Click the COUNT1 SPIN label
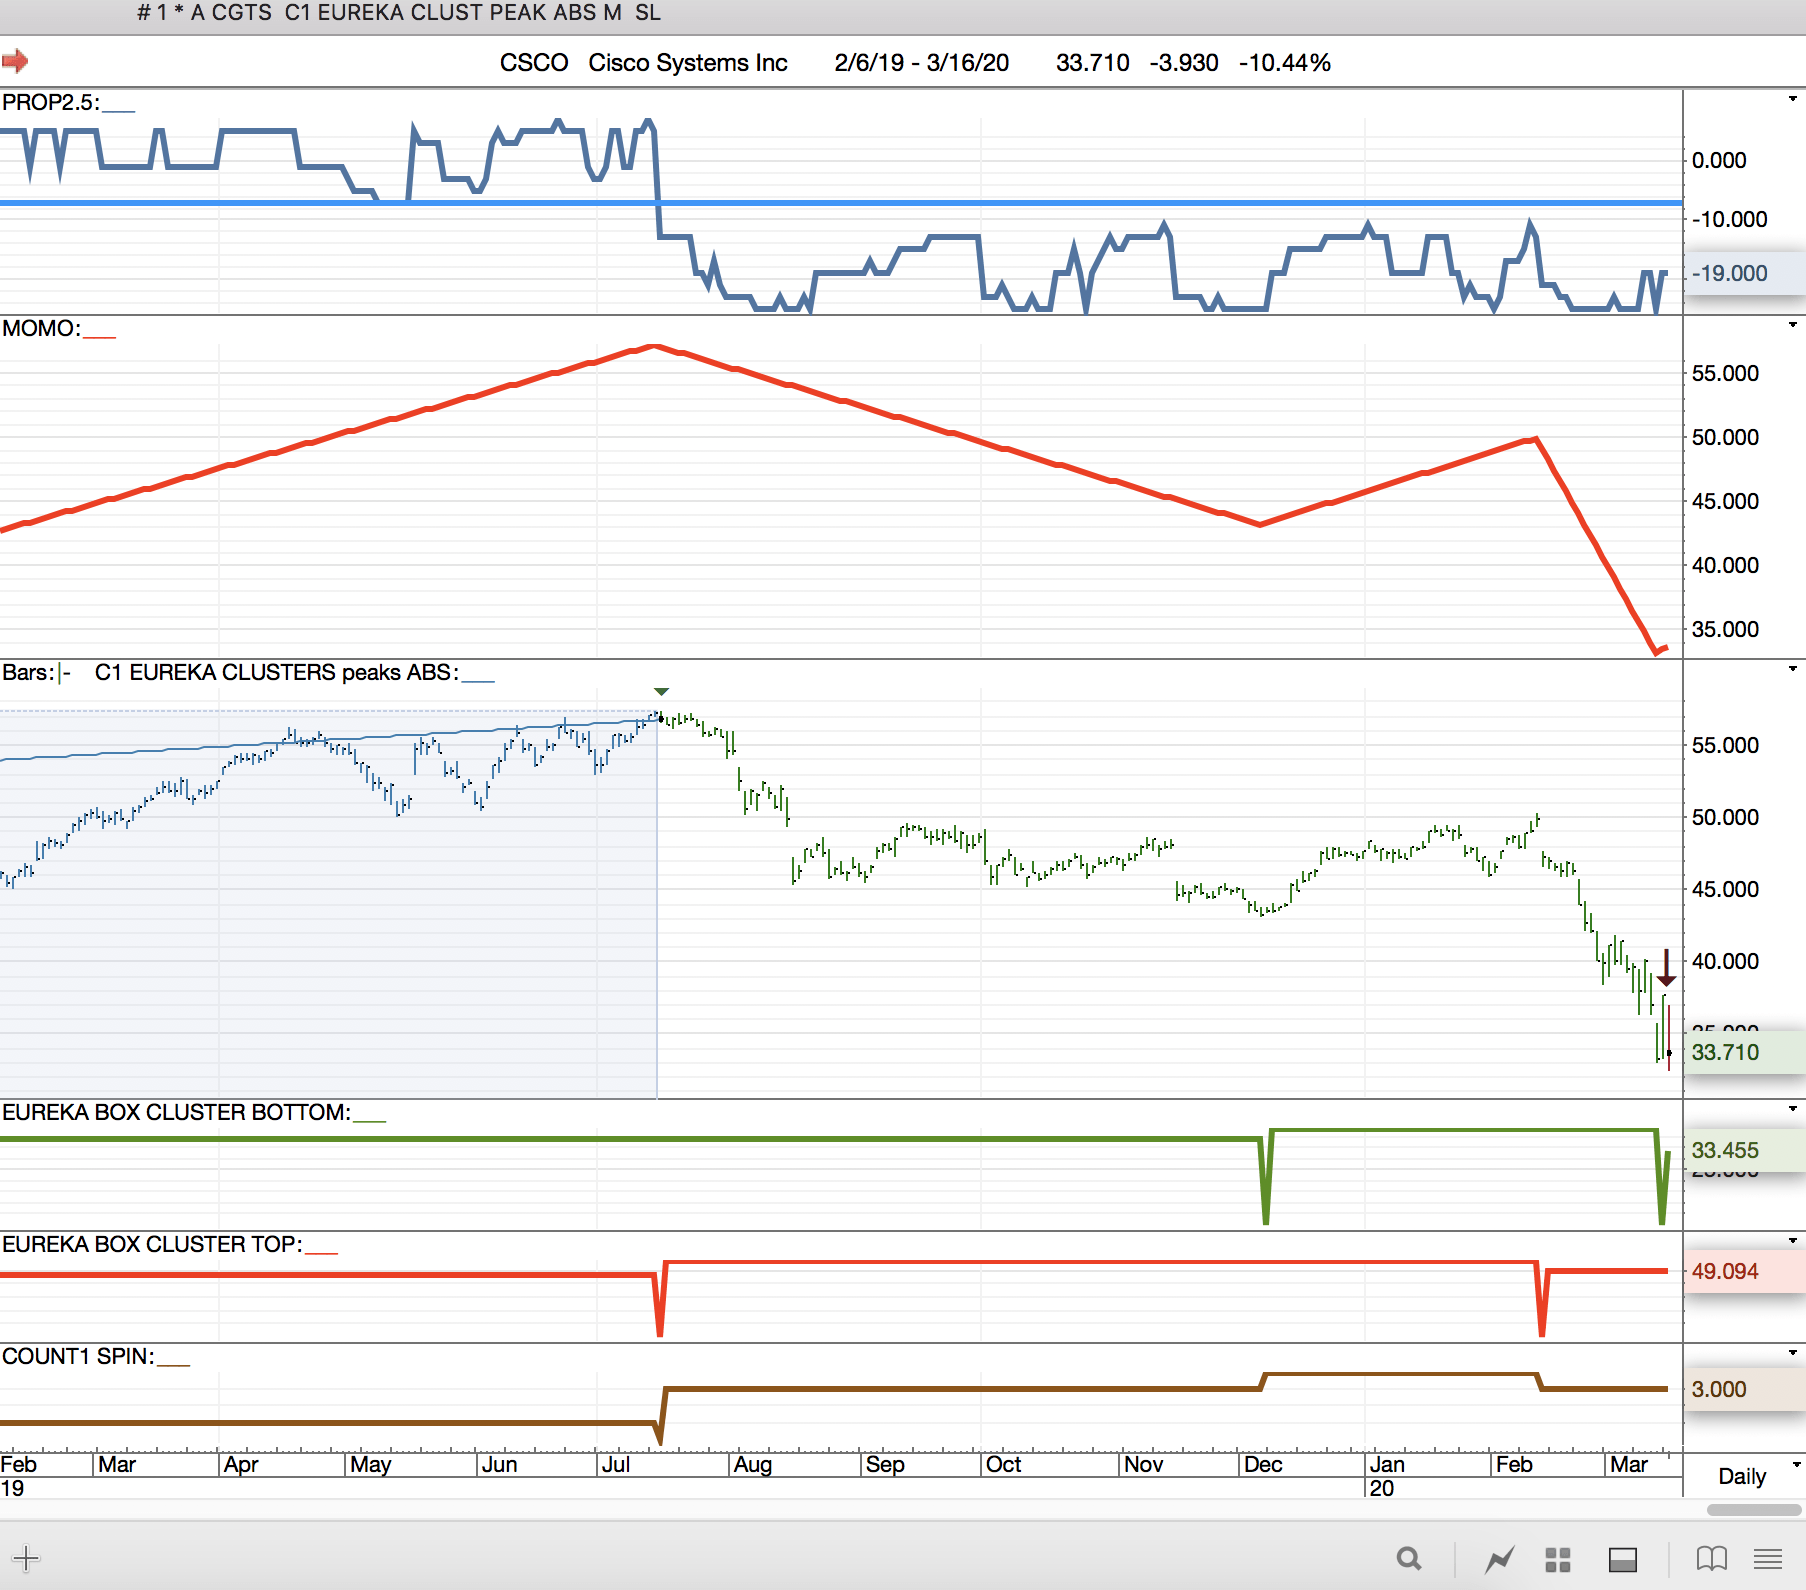The image size is (1806, 1590). [78, 1356]
